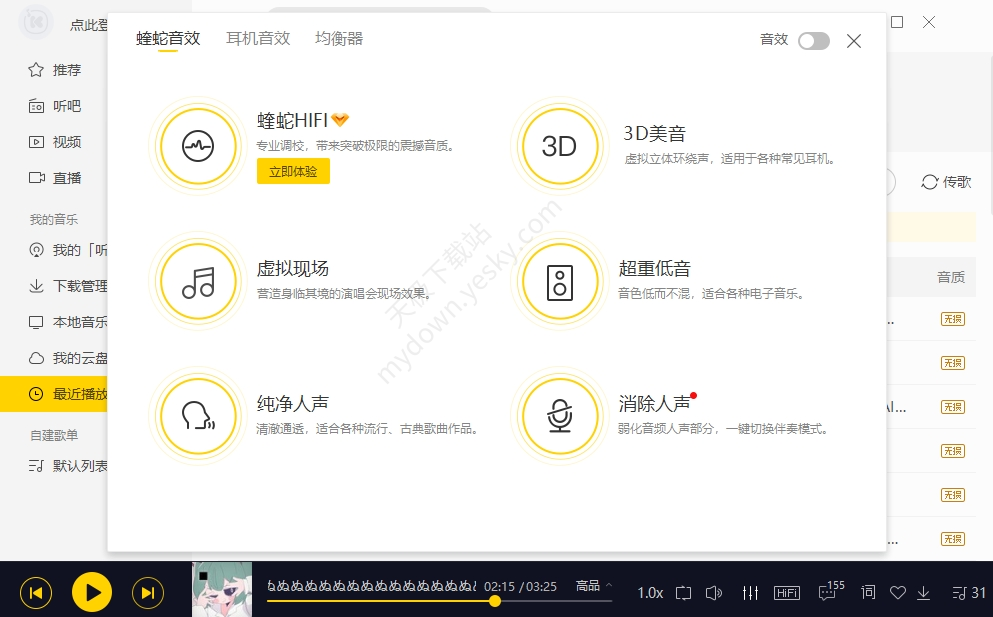Show lyrics with the 词 icon
Image resolution: width=993 pixels, height=617 pixels.
[868, 592]
